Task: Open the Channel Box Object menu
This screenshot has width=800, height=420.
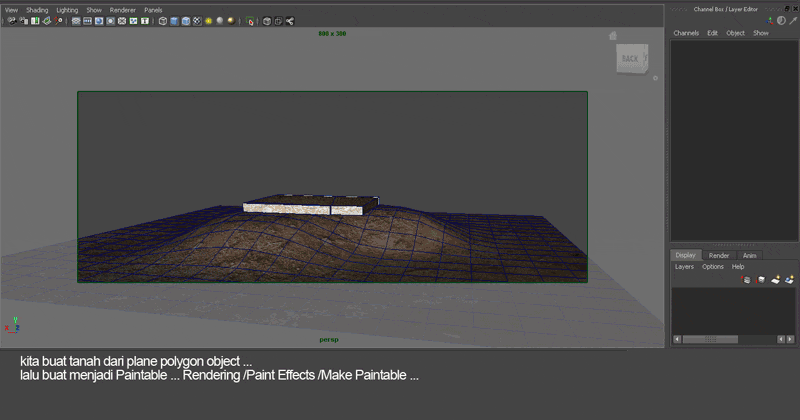Action: [x=735, y=33]
